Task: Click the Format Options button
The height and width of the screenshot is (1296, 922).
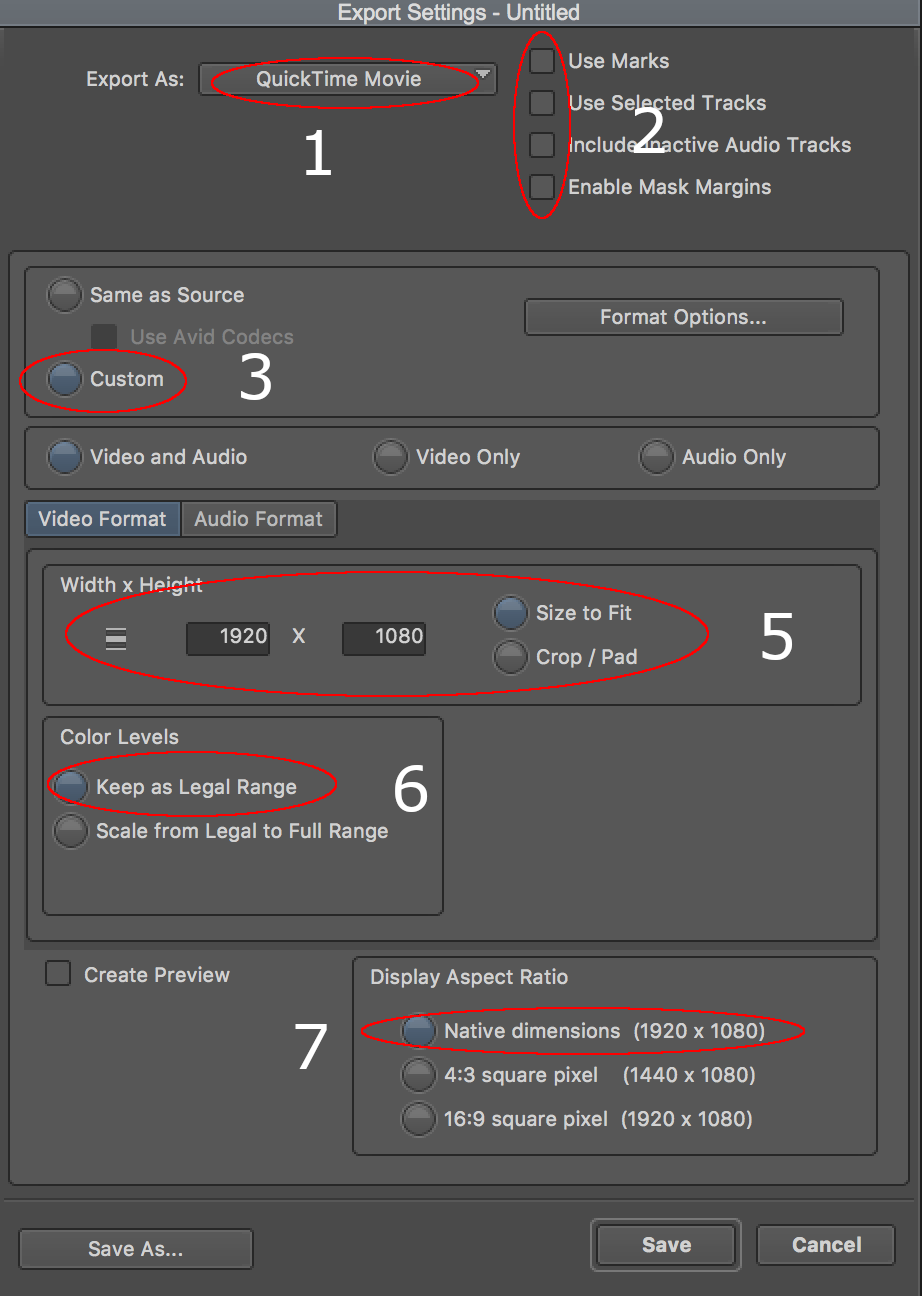Action: (x=683, y=317)
